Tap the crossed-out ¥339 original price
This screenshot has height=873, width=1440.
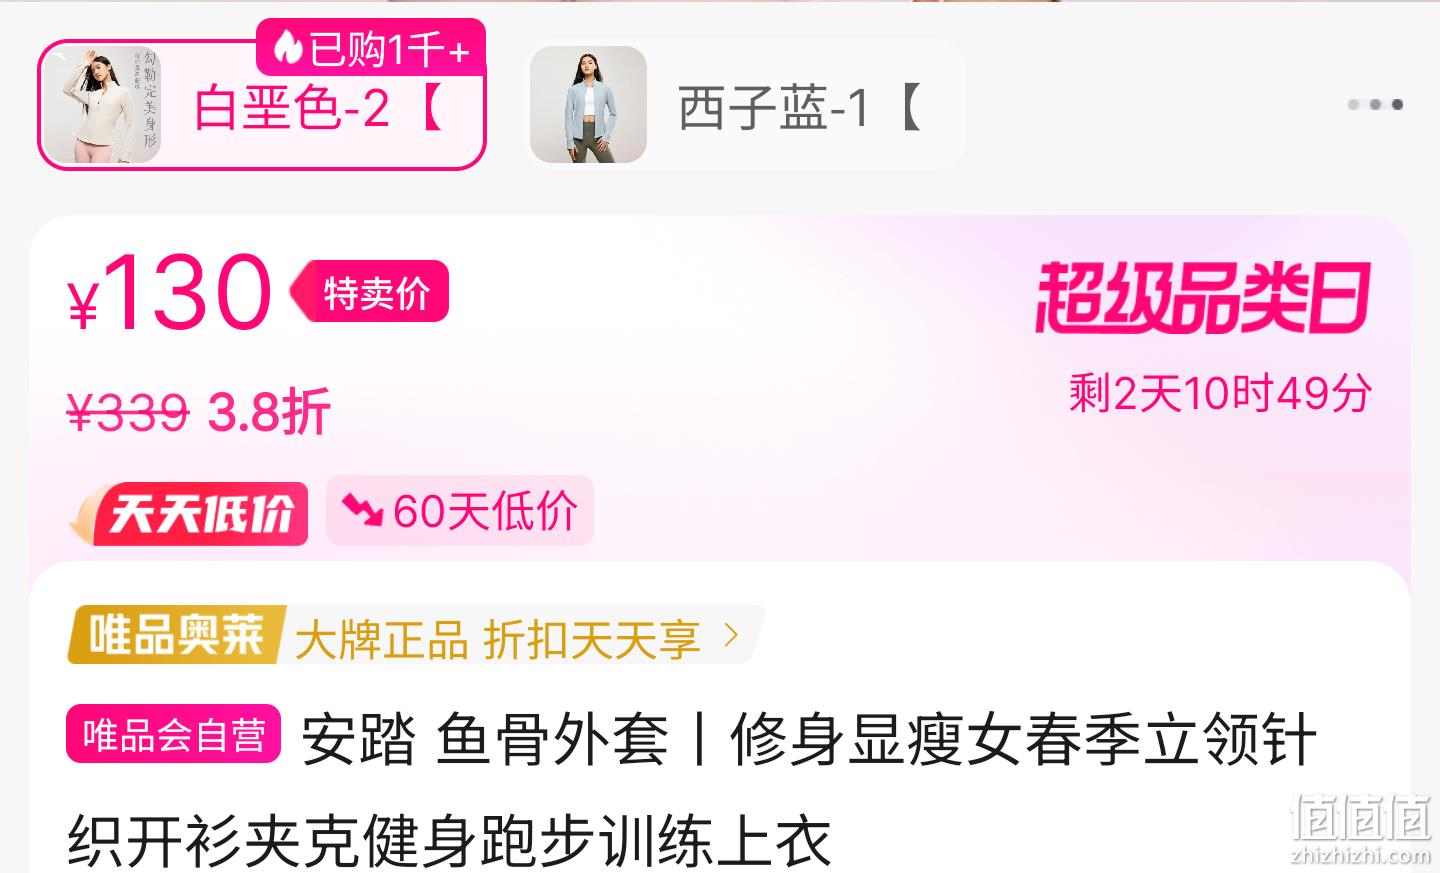click(128, 412)
